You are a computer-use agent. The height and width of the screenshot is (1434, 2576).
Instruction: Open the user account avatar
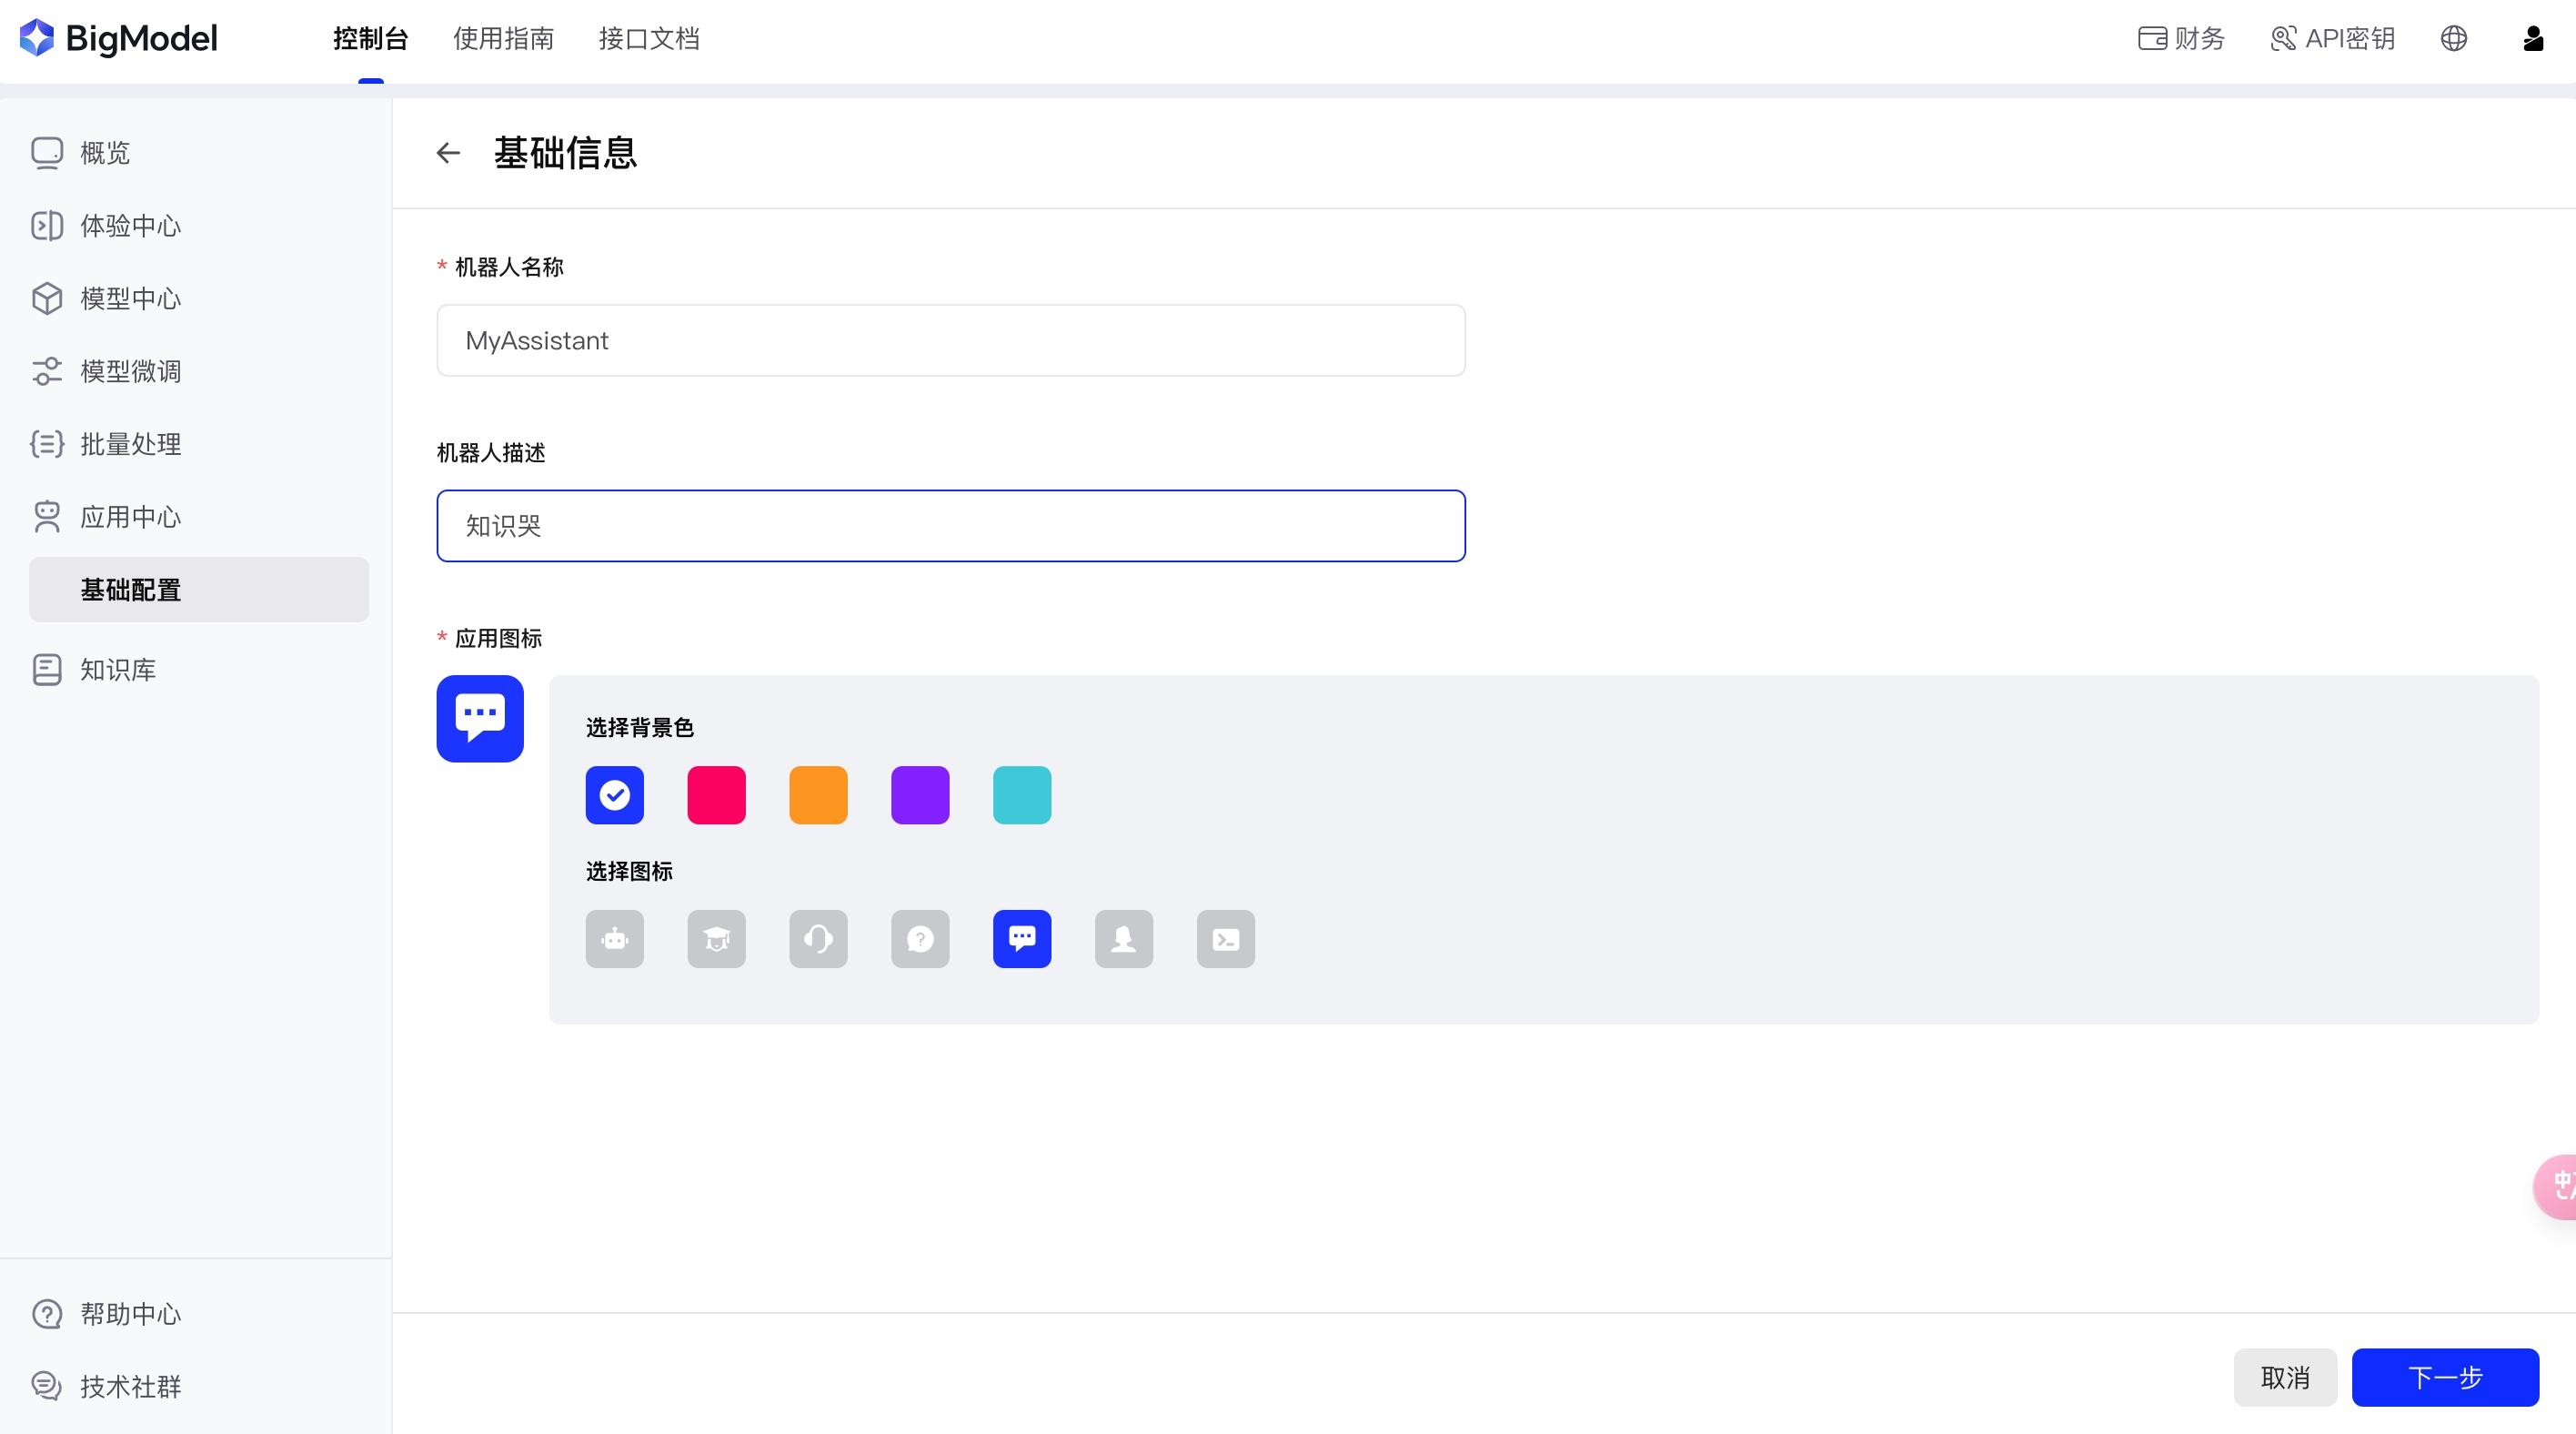click(x=2532, y=38)
